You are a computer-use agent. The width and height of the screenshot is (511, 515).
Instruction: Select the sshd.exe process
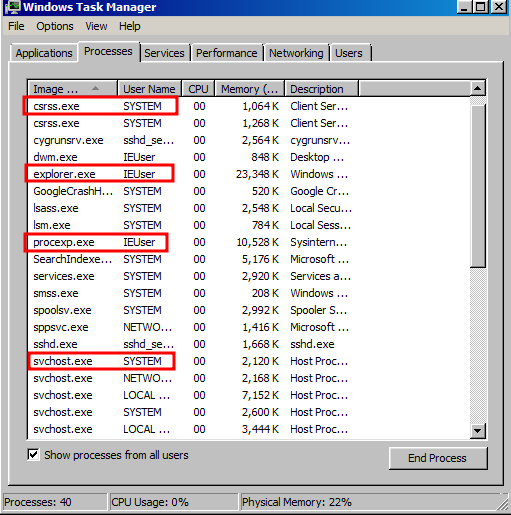click(248, 344)
